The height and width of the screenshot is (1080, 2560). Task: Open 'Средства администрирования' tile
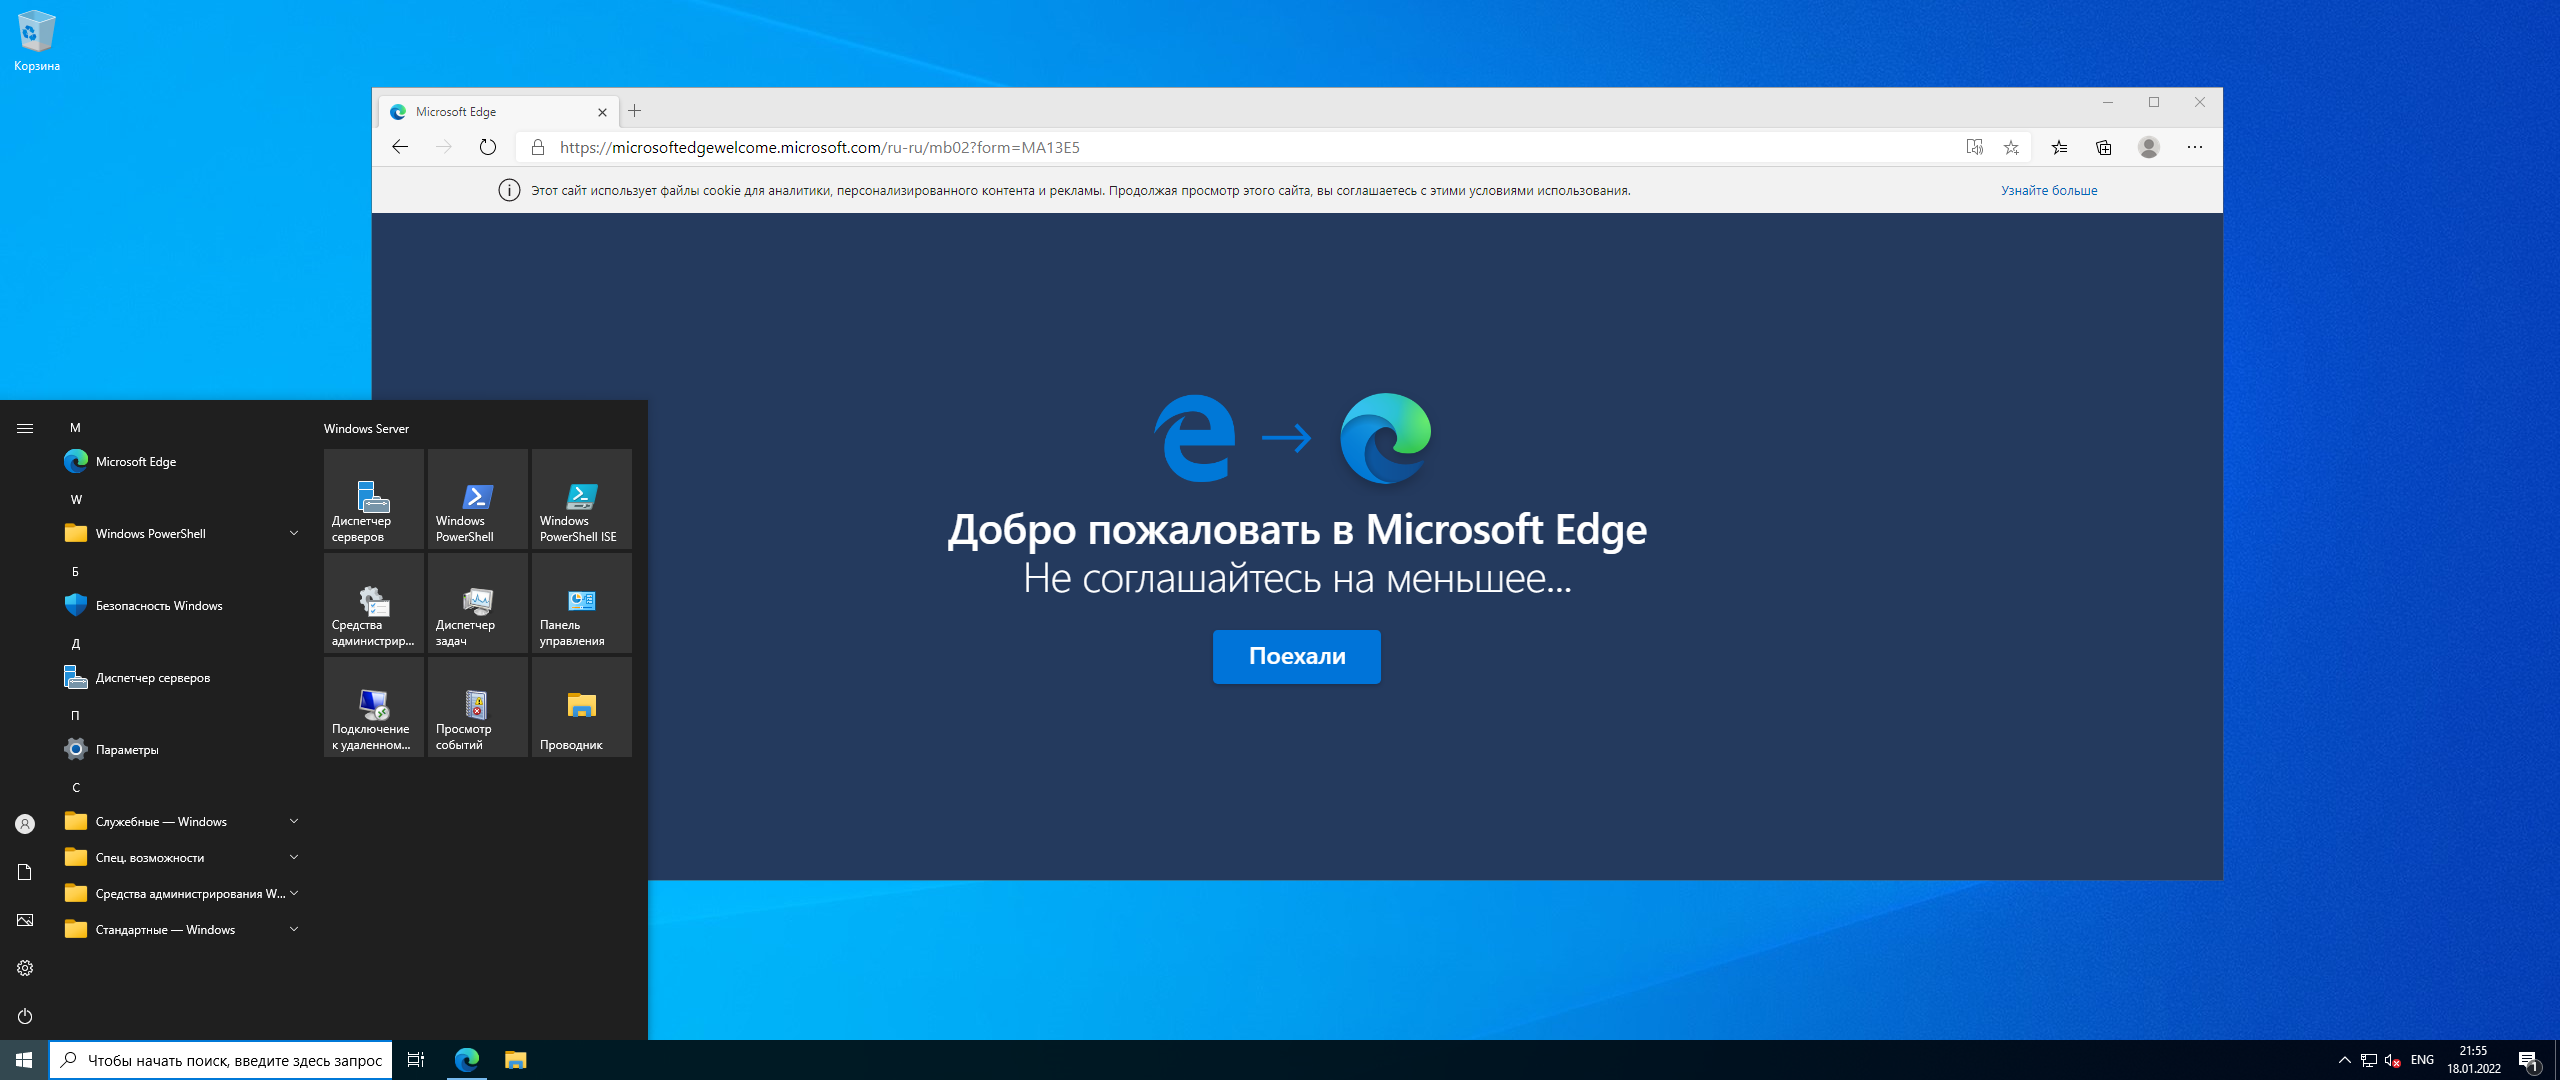click(x=374, y=603)
